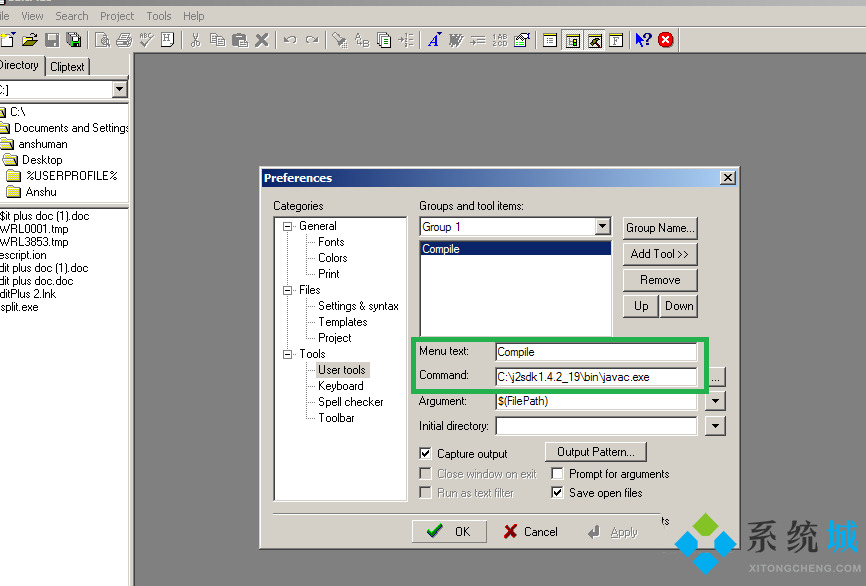
Task: Open the Tools menu
Action: click(x=158, y=15)
